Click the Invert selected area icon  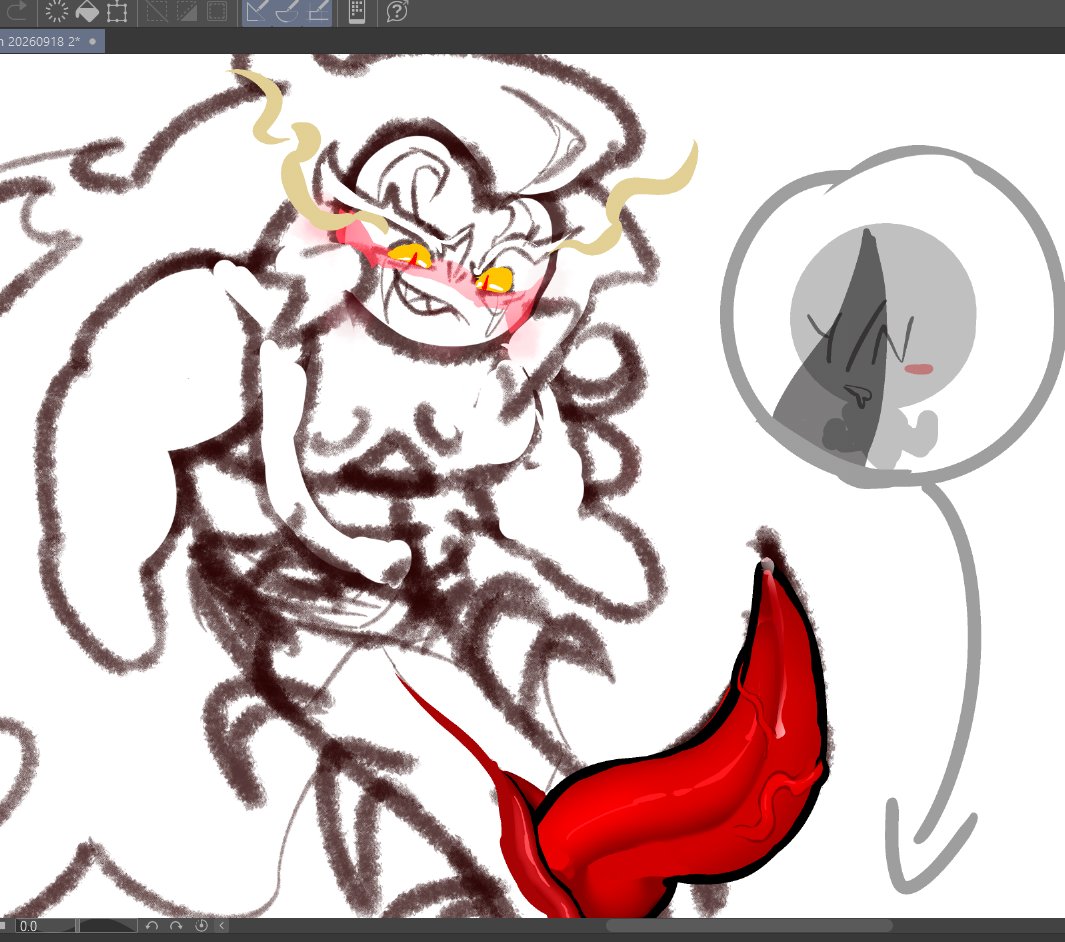[x=187, y=11]
